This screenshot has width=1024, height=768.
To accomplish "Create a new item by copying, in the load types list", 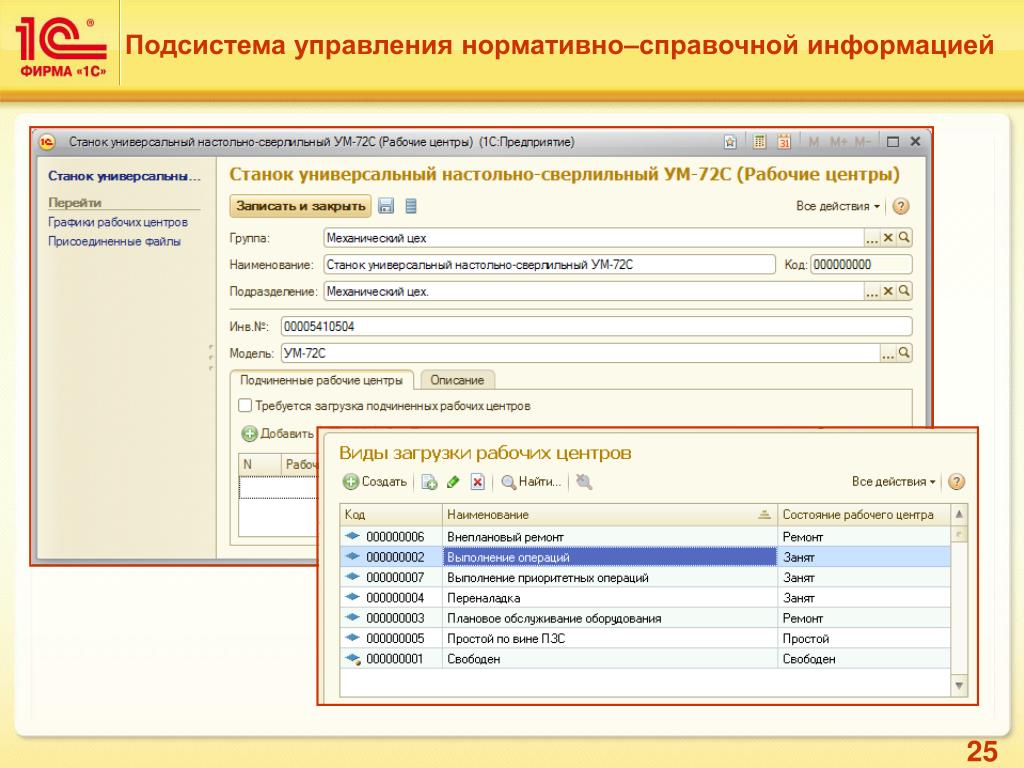I will tap(429, 482).
